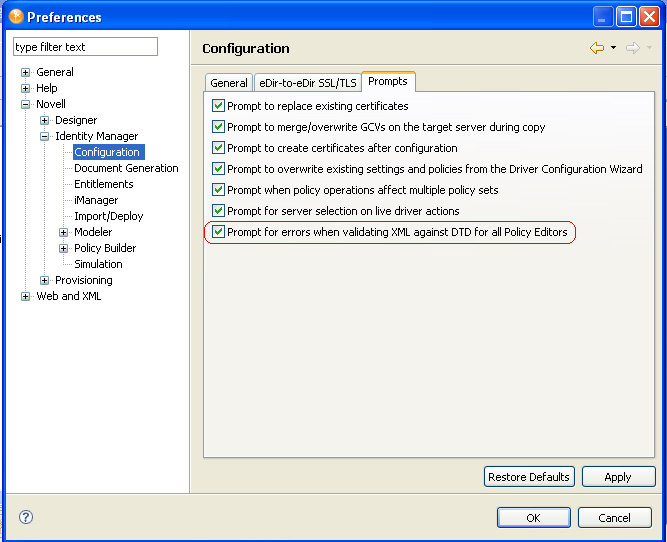
Task: Select Import/Deploy tree item
Action: pyautogui.click(x=108, y=216)
